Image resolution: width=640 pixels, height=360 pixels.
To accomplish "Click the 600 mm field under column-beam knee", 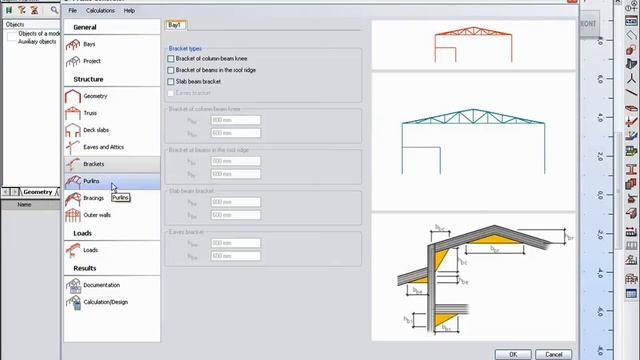I will (236, 133).
